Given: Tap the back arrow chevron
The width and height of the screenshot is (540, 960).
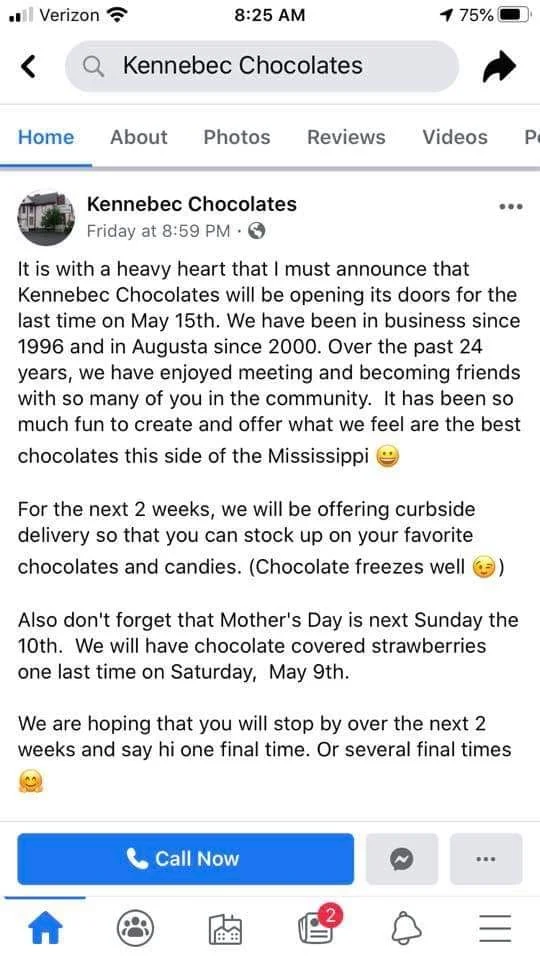Looking at the screenshot, I should [x=28, y=66].
